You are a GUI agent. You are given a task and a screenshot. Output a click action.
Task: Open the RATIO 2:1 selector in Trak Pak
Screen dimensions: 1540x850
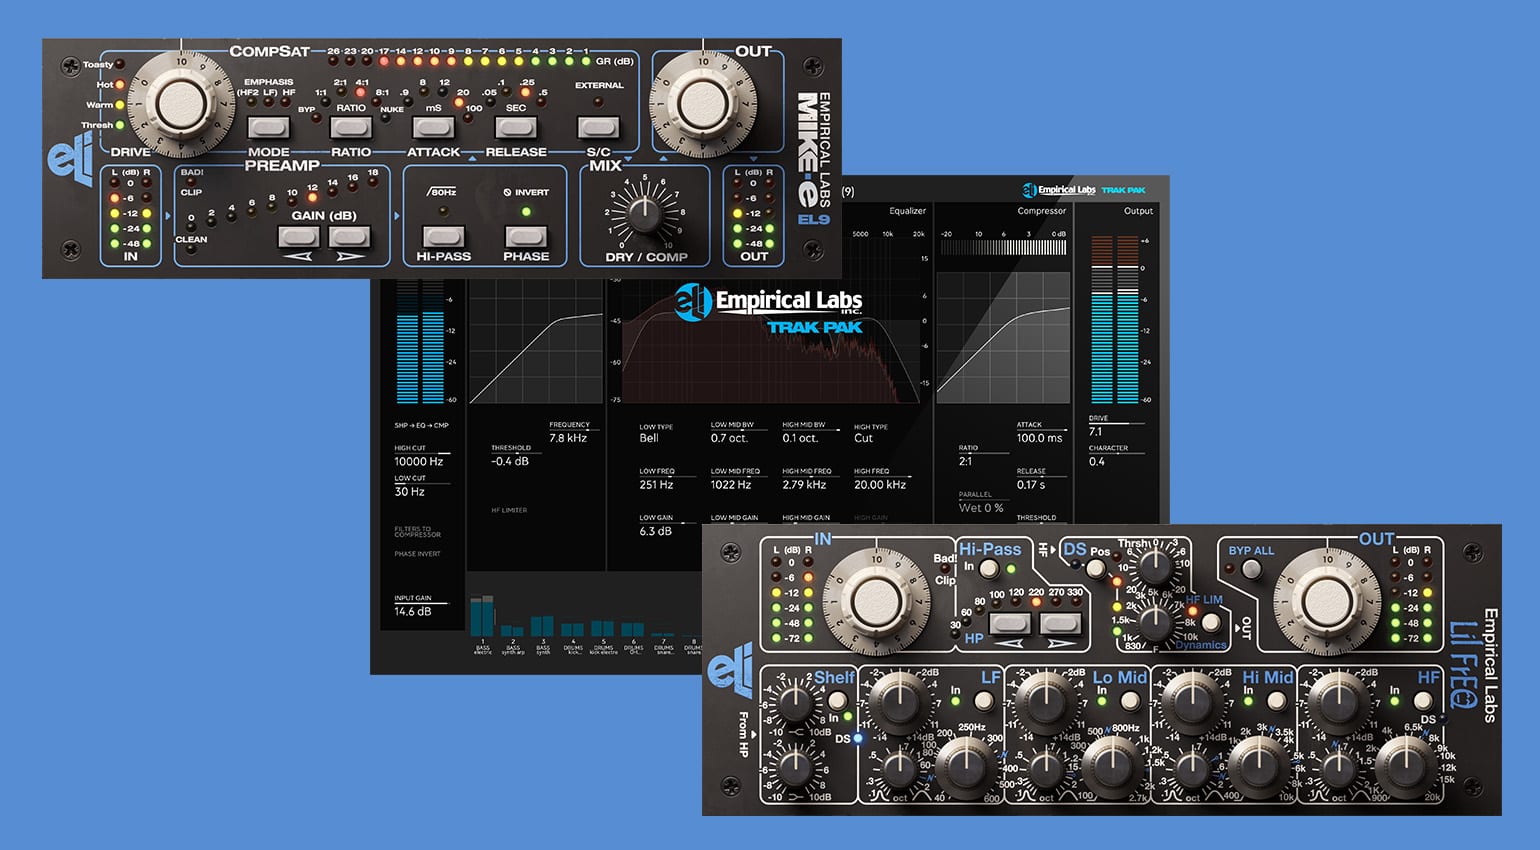pos(967,461)
